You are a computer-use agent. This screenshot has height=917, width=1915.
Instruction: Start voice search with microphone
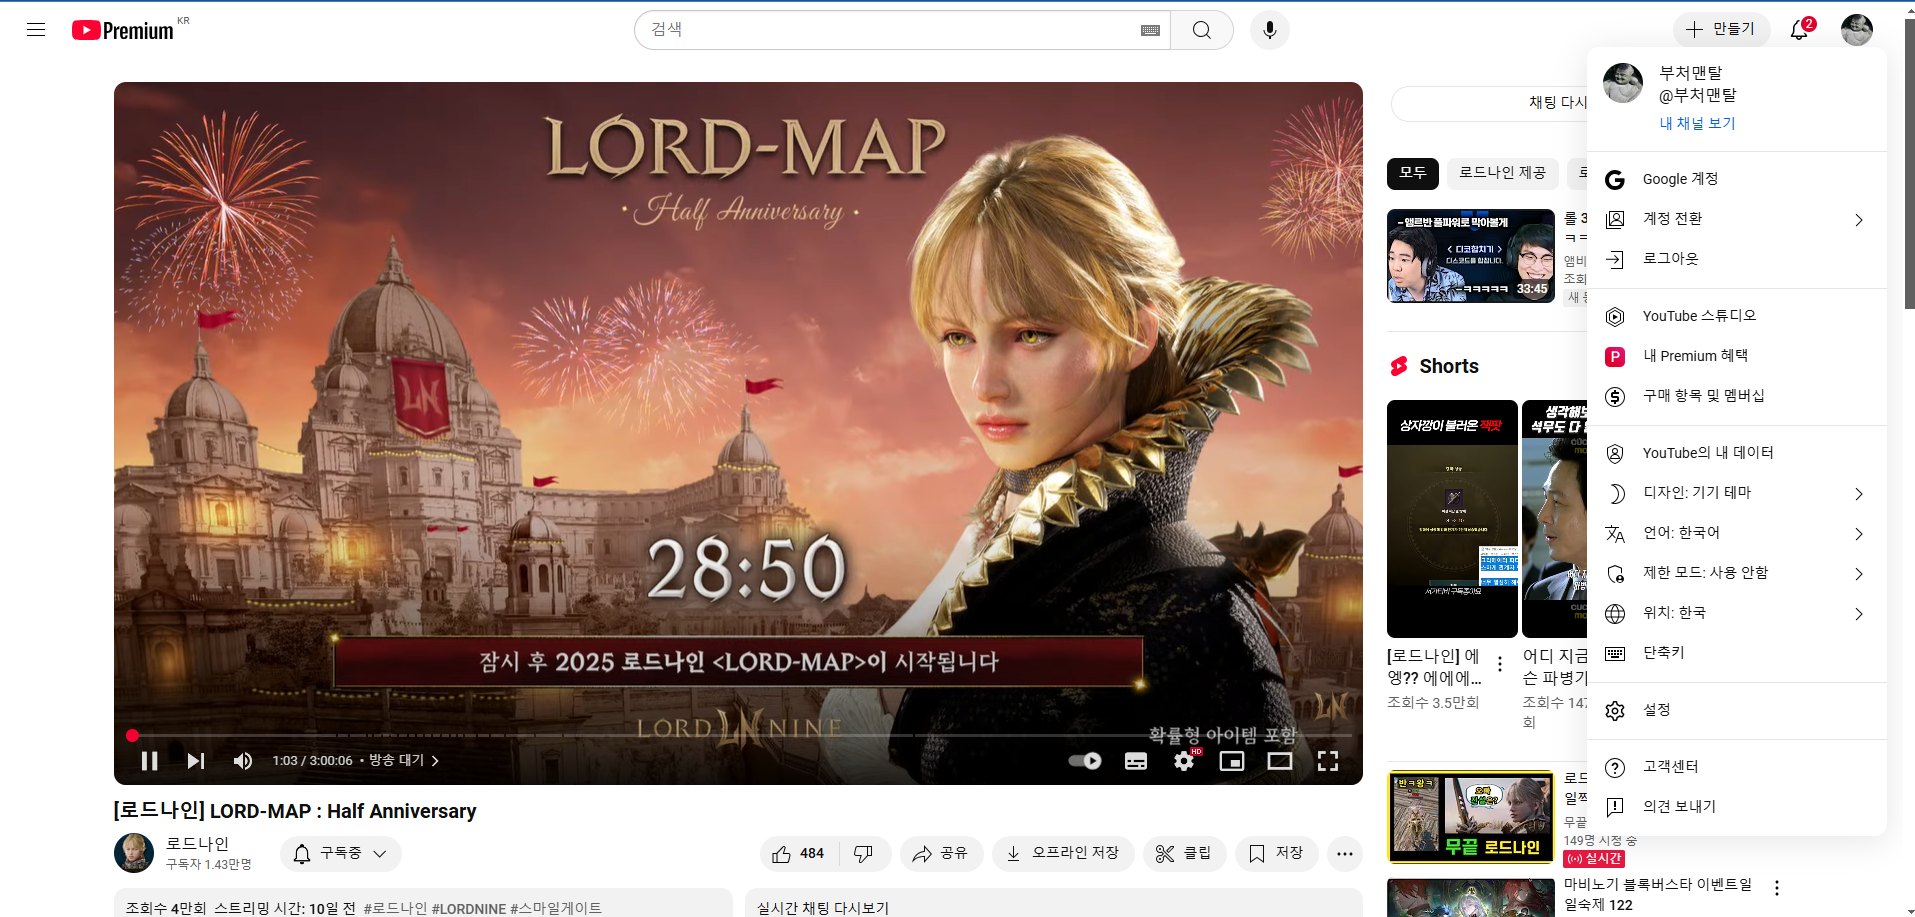pyautogui.click(x=1270, y=30)
